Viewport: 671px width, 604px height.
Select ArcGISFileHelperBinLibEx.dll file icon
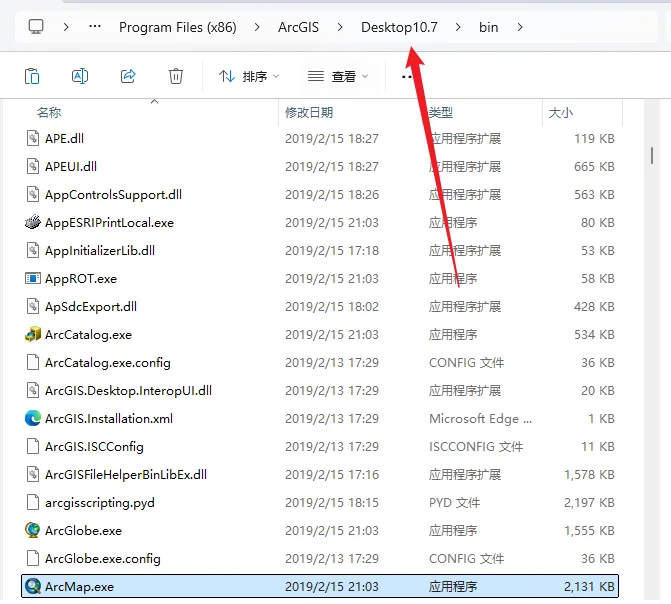[33, 474]
